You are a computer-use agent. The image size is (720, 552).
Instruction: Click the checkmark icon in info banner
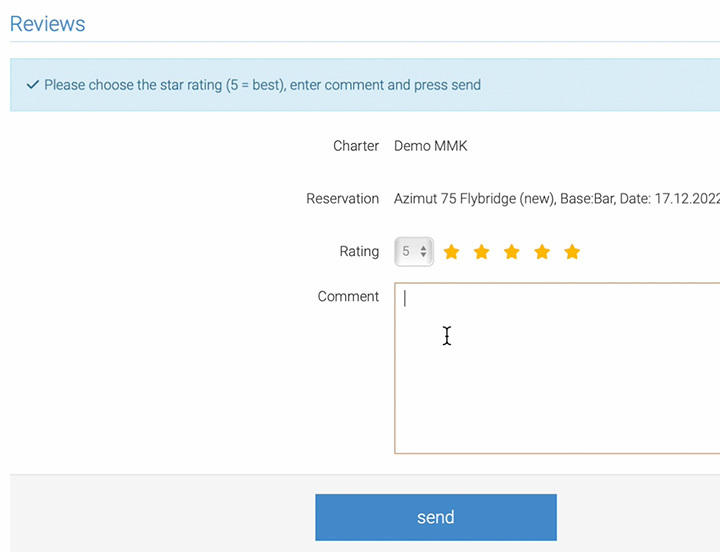[33, 85]
